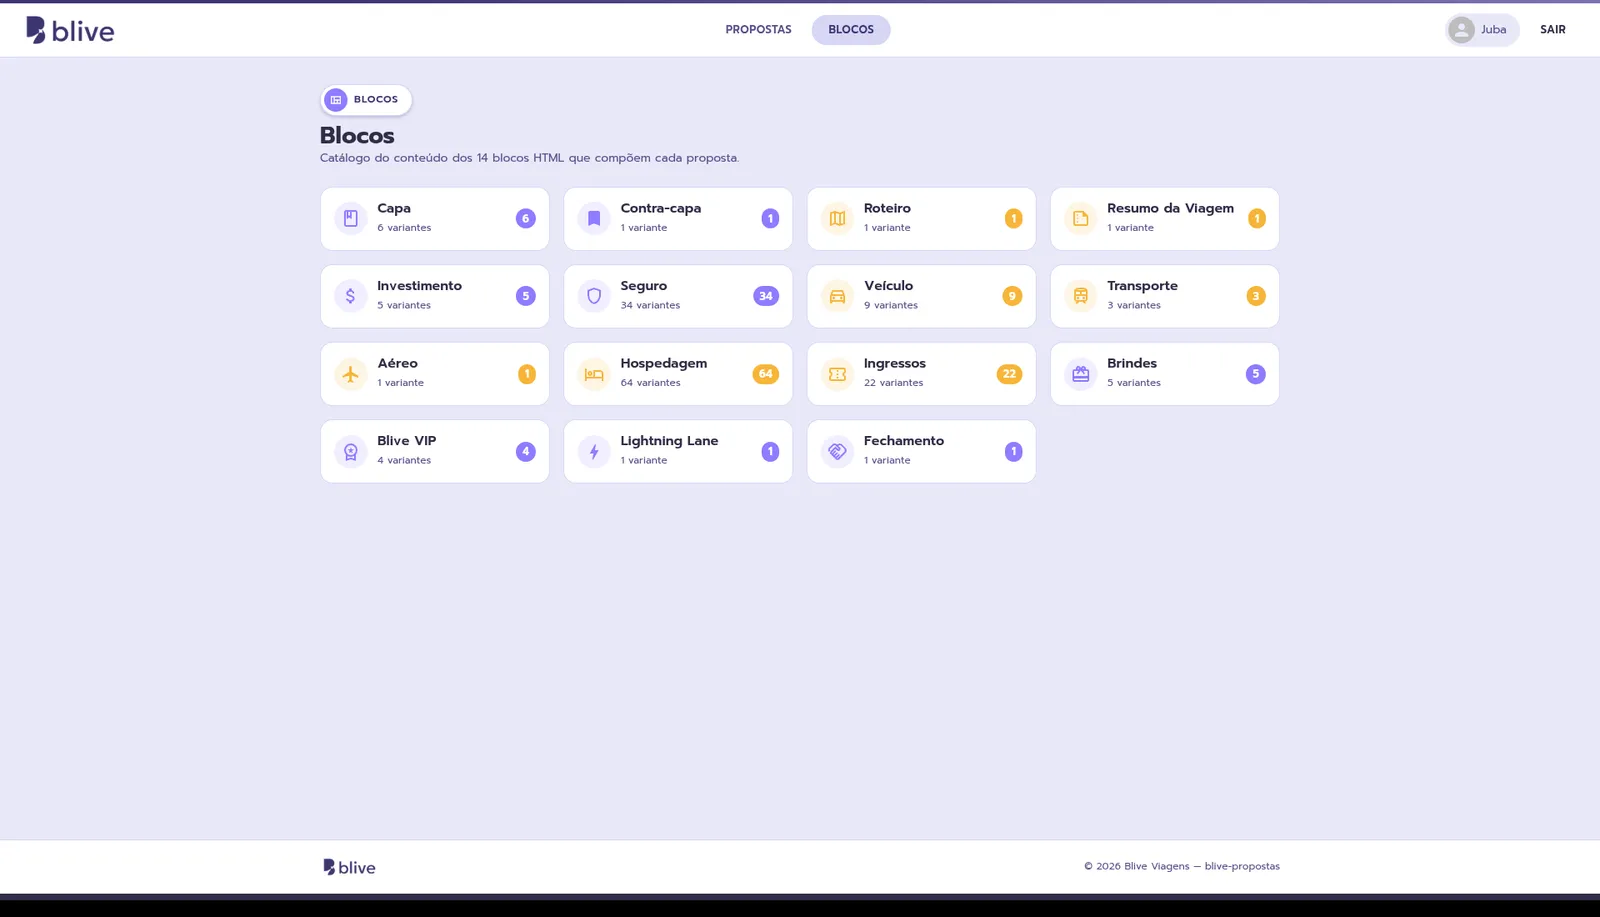Open the Roteiro block title

pyautogui.click(x=887, y=208)
